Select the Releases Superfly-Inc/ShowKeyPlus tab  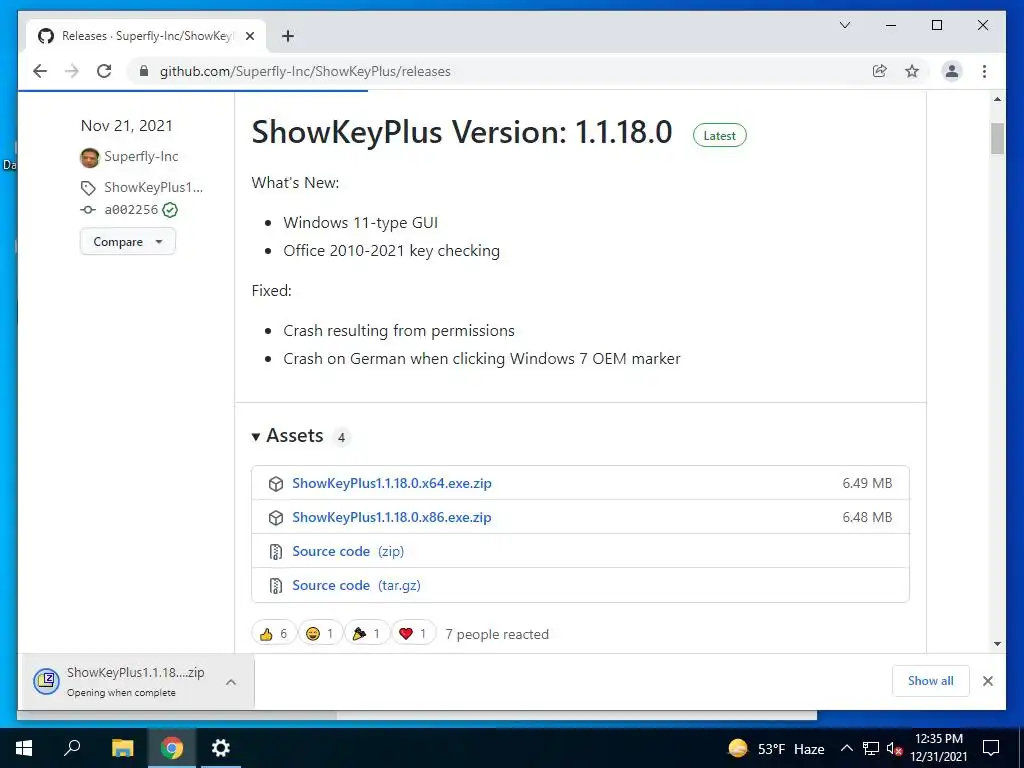147,36
